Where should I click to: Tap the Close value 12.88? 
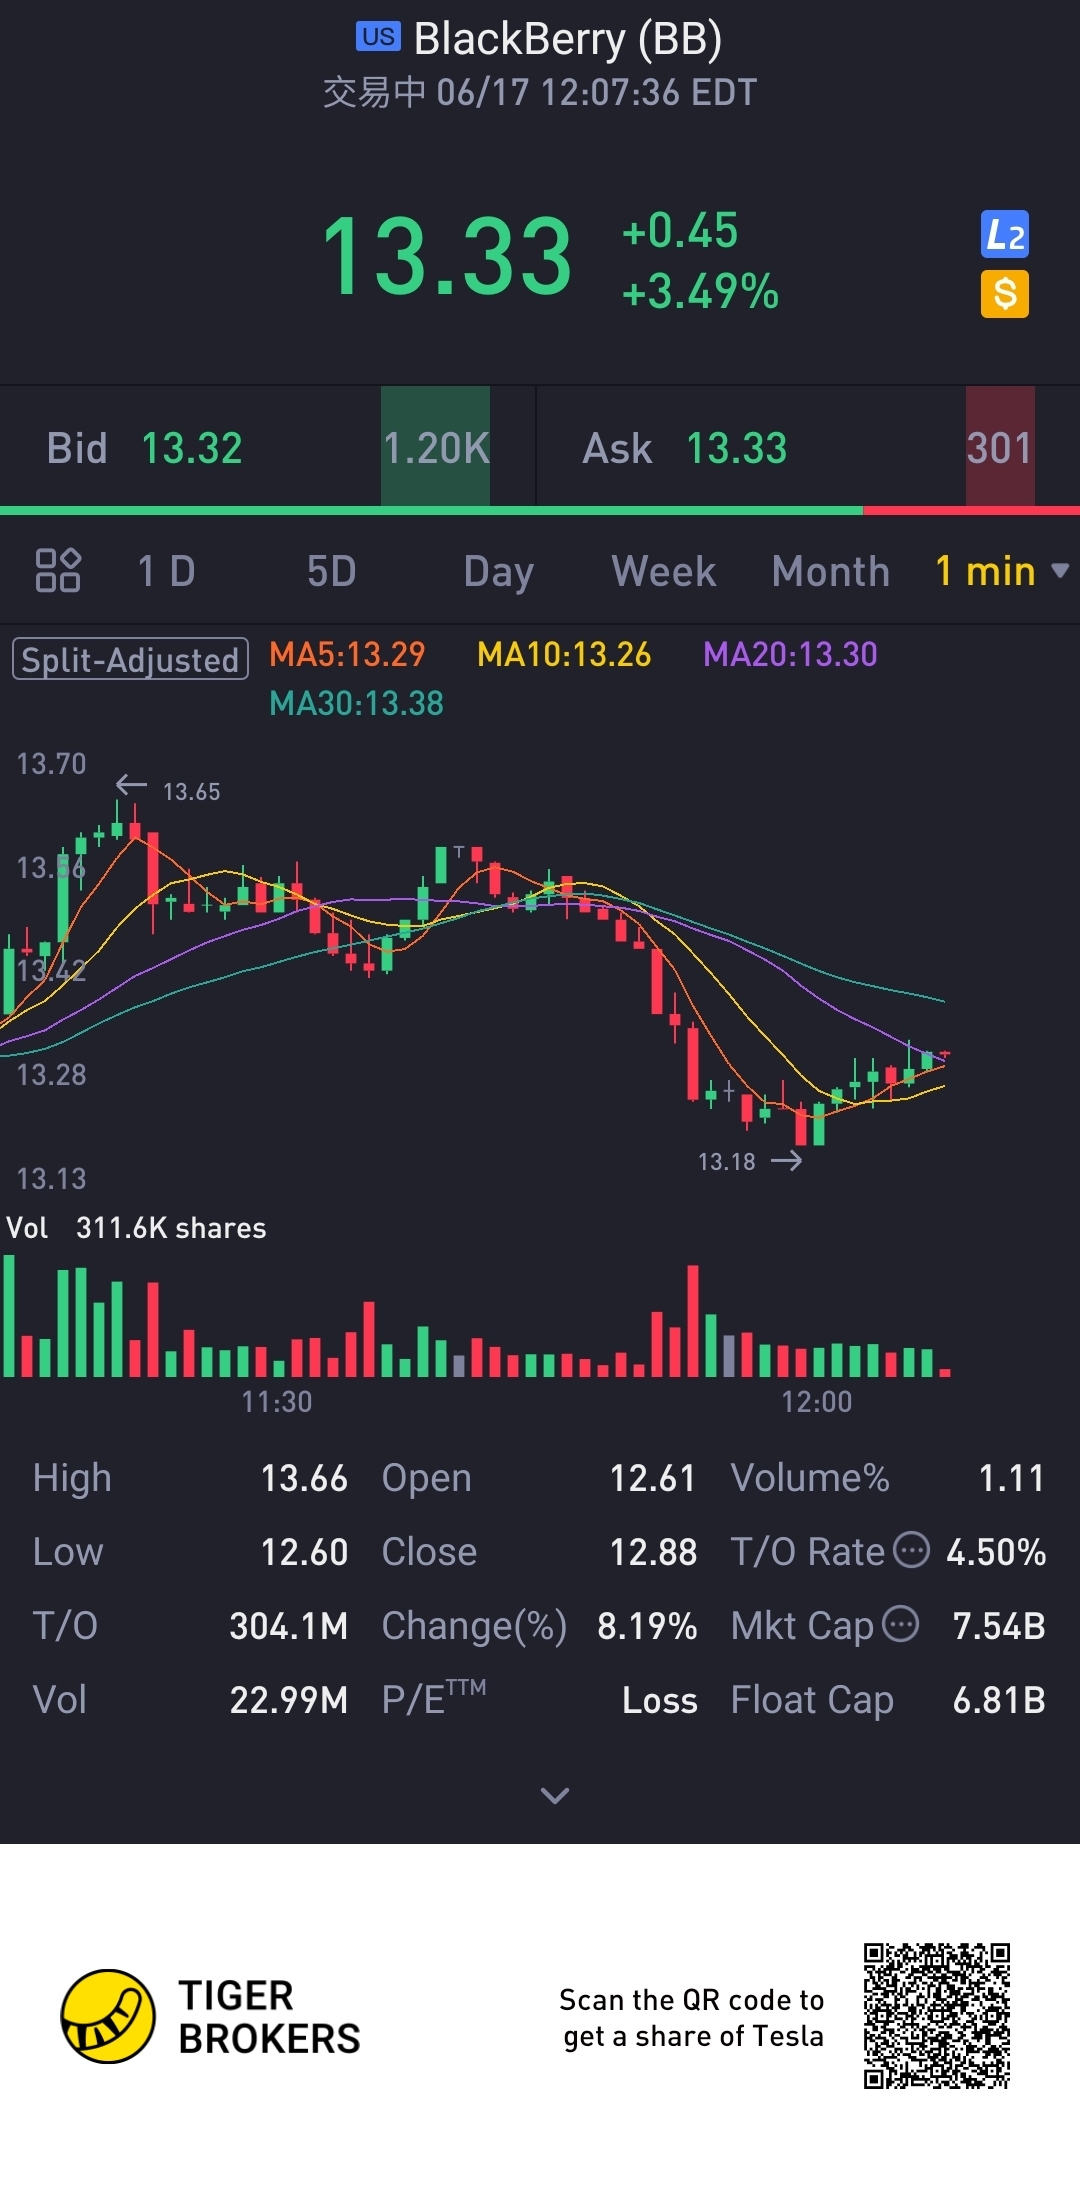click(x=653, y=1552)
